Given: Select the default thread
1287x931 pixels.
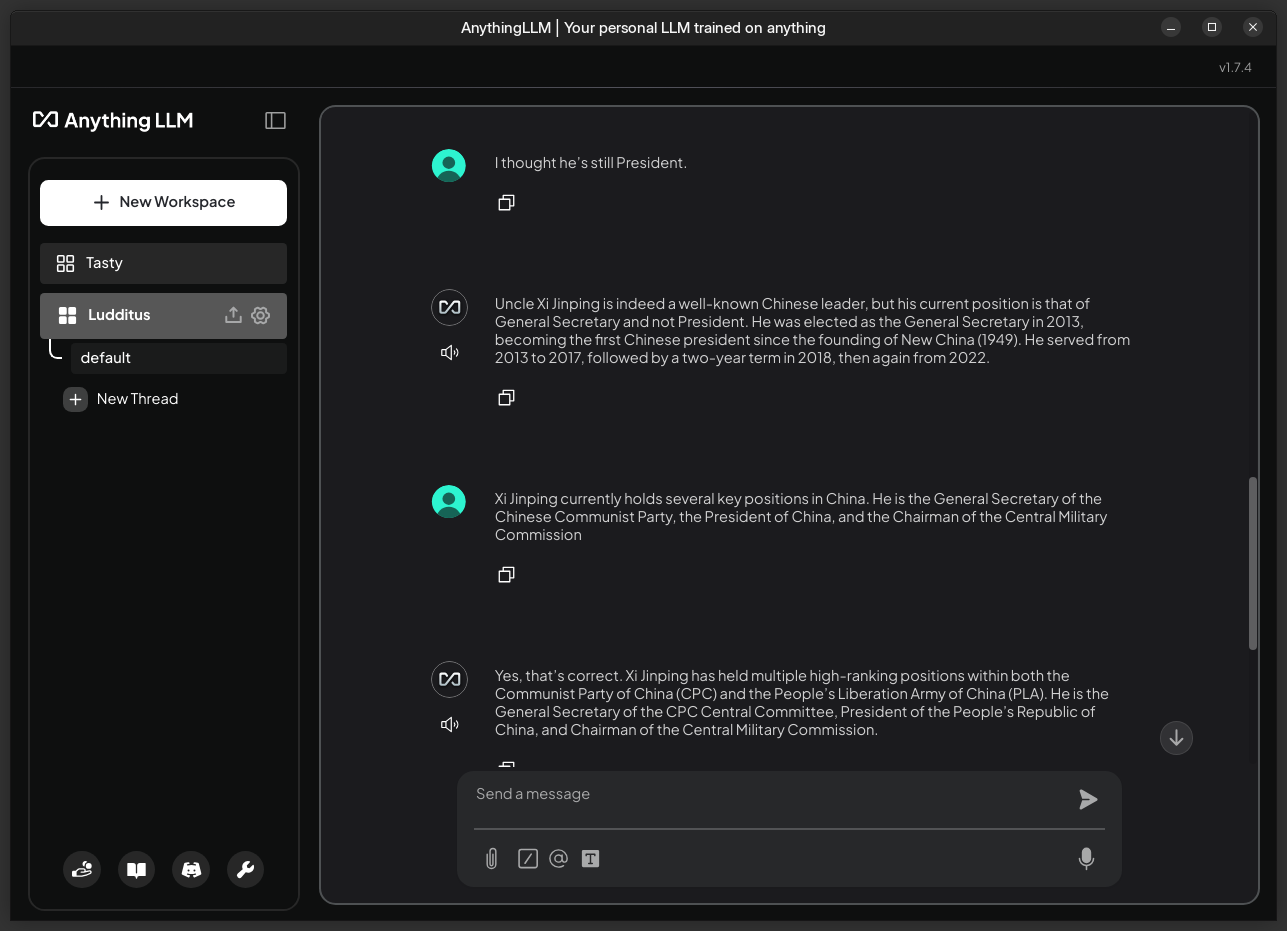Looking at the screenshot, I should coord(177,358).
